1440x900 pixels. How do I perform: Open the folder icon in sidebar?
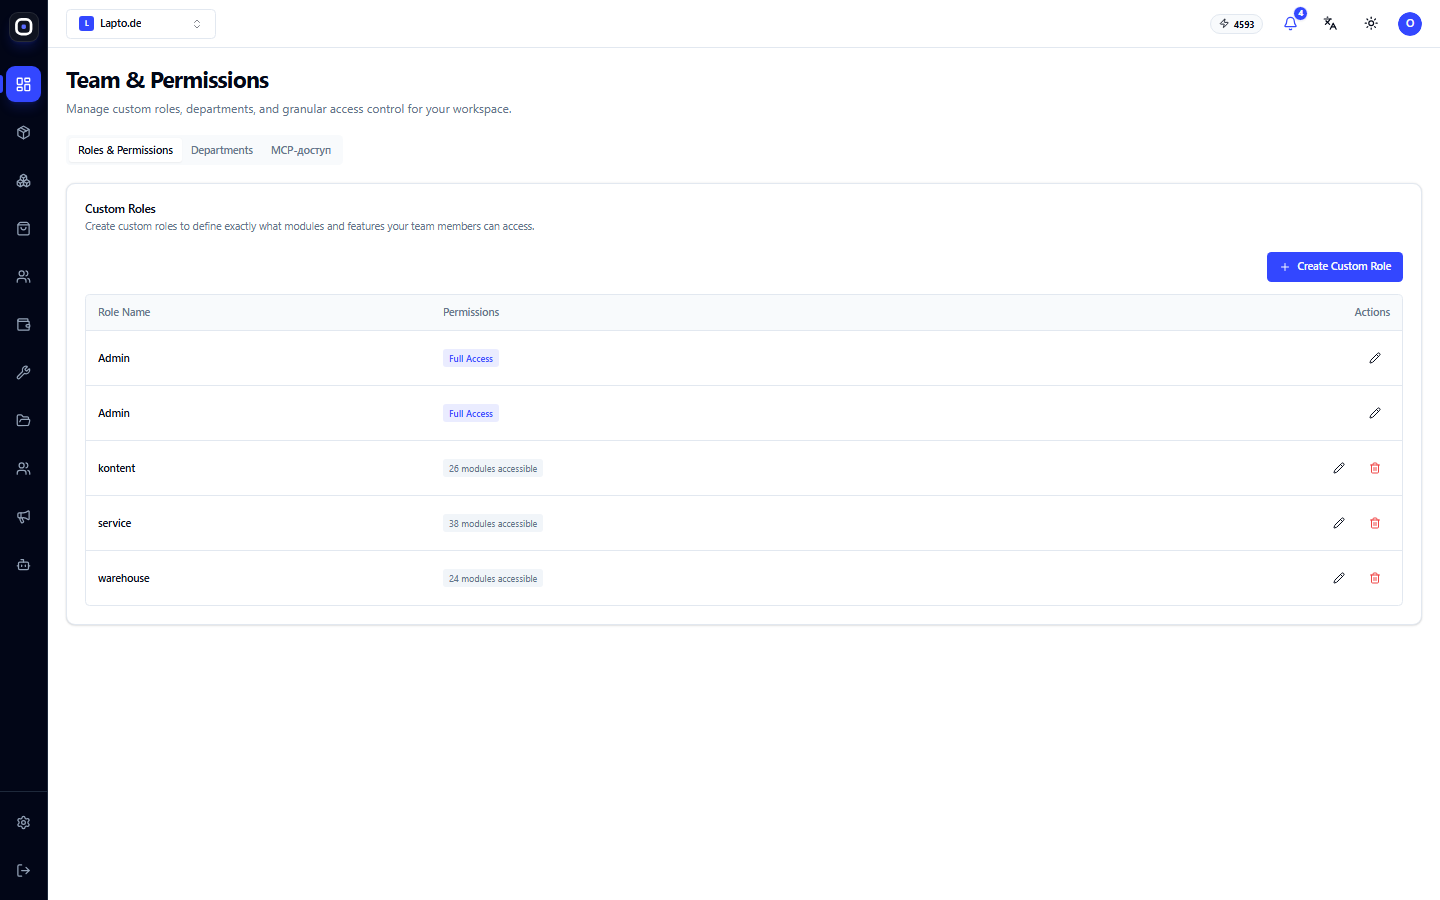(x=24, y=420)
